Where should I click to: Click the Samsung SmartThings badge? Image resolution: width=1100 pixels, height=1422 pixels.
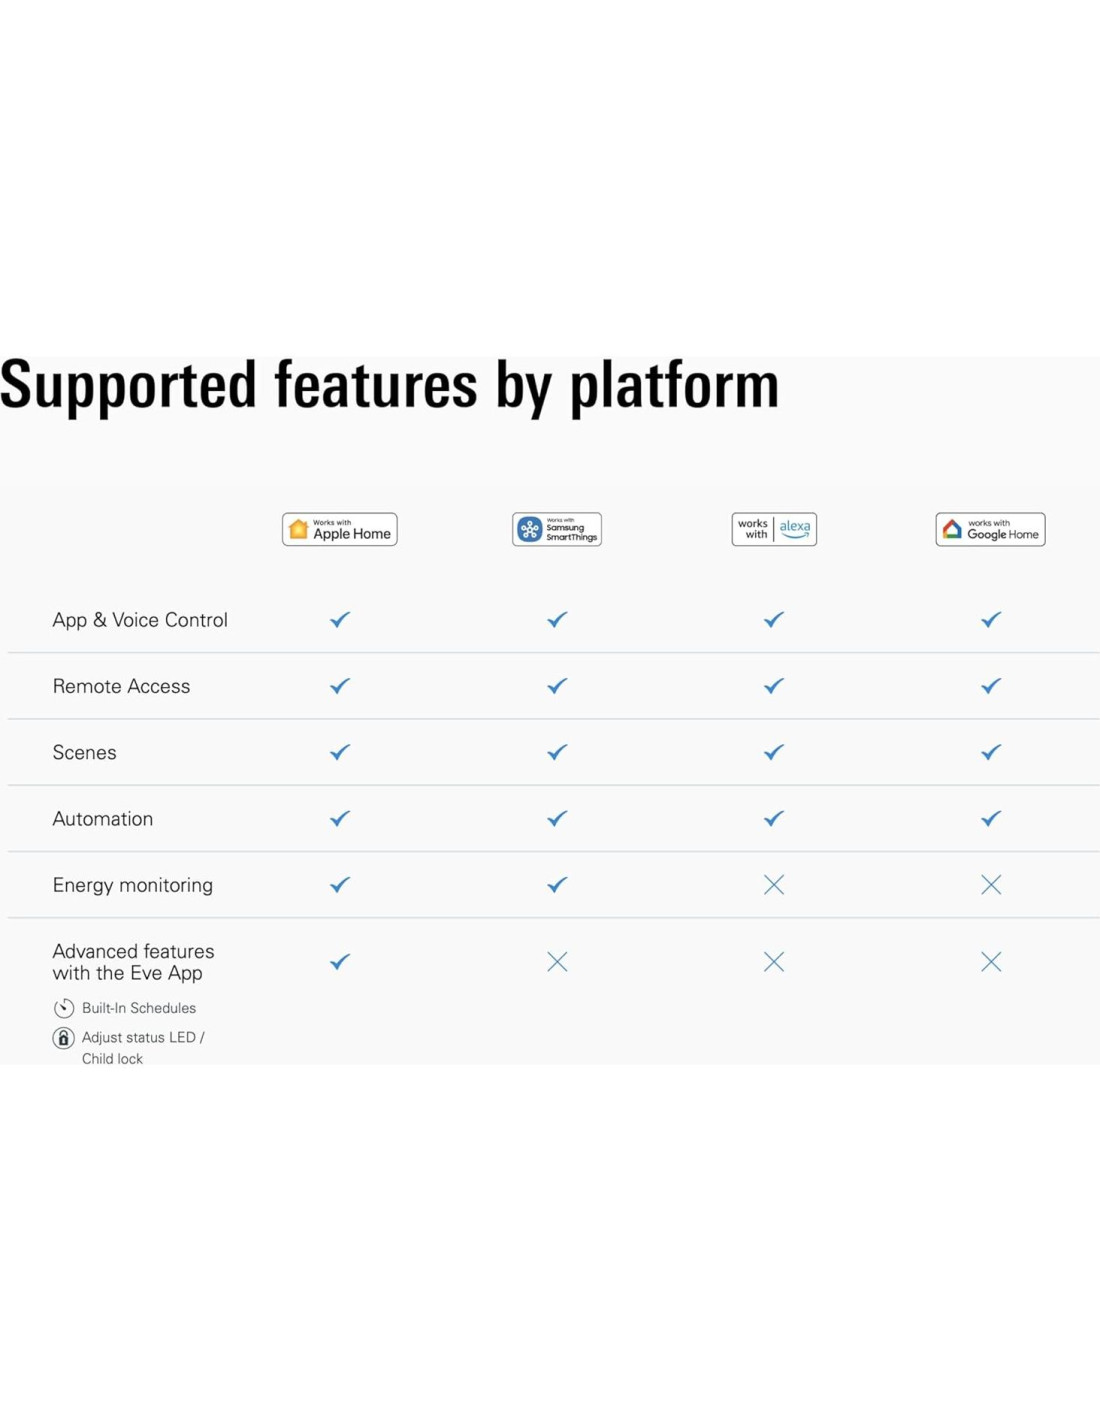tap(557, 529)
